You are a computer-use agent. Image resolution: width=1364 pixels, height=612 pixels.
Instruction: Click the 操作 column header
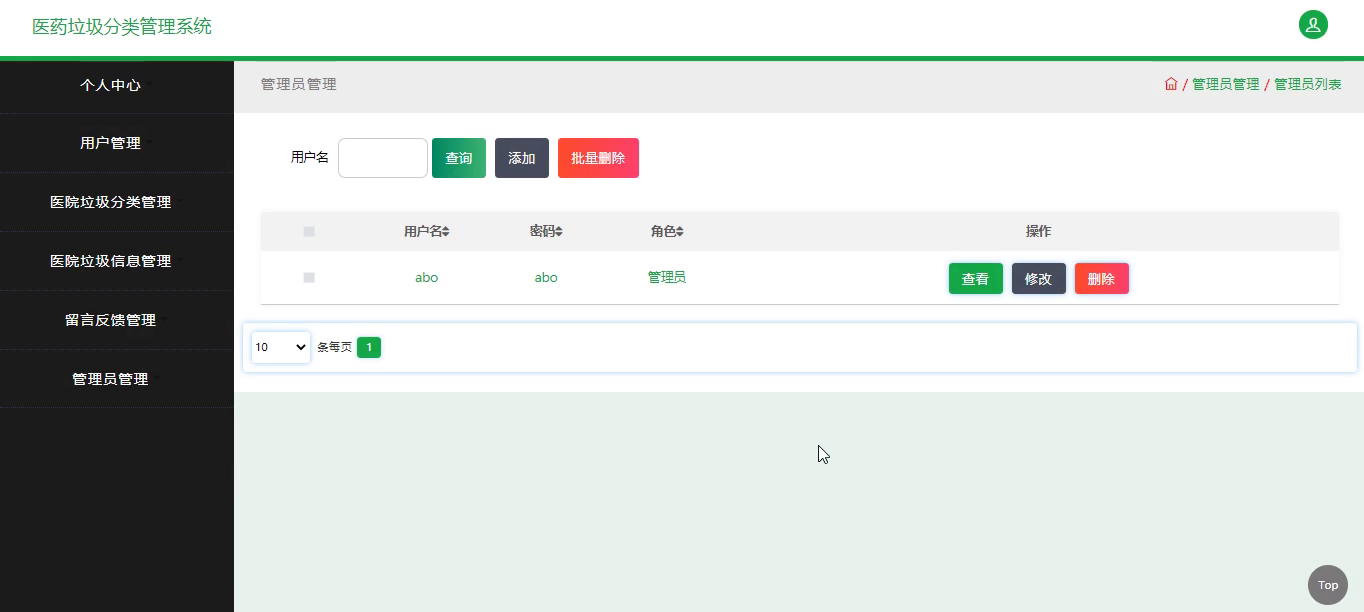click(1039, 231)
